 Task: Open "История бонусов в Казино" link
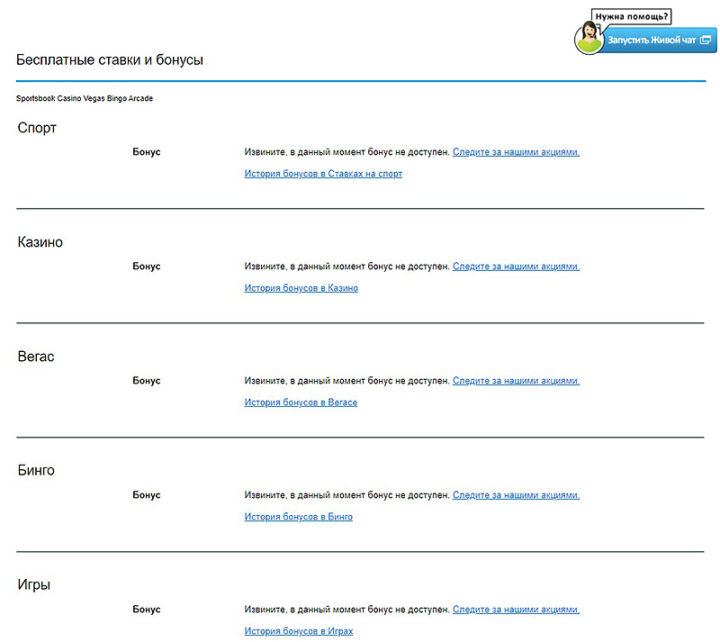(x=301, y=288)
